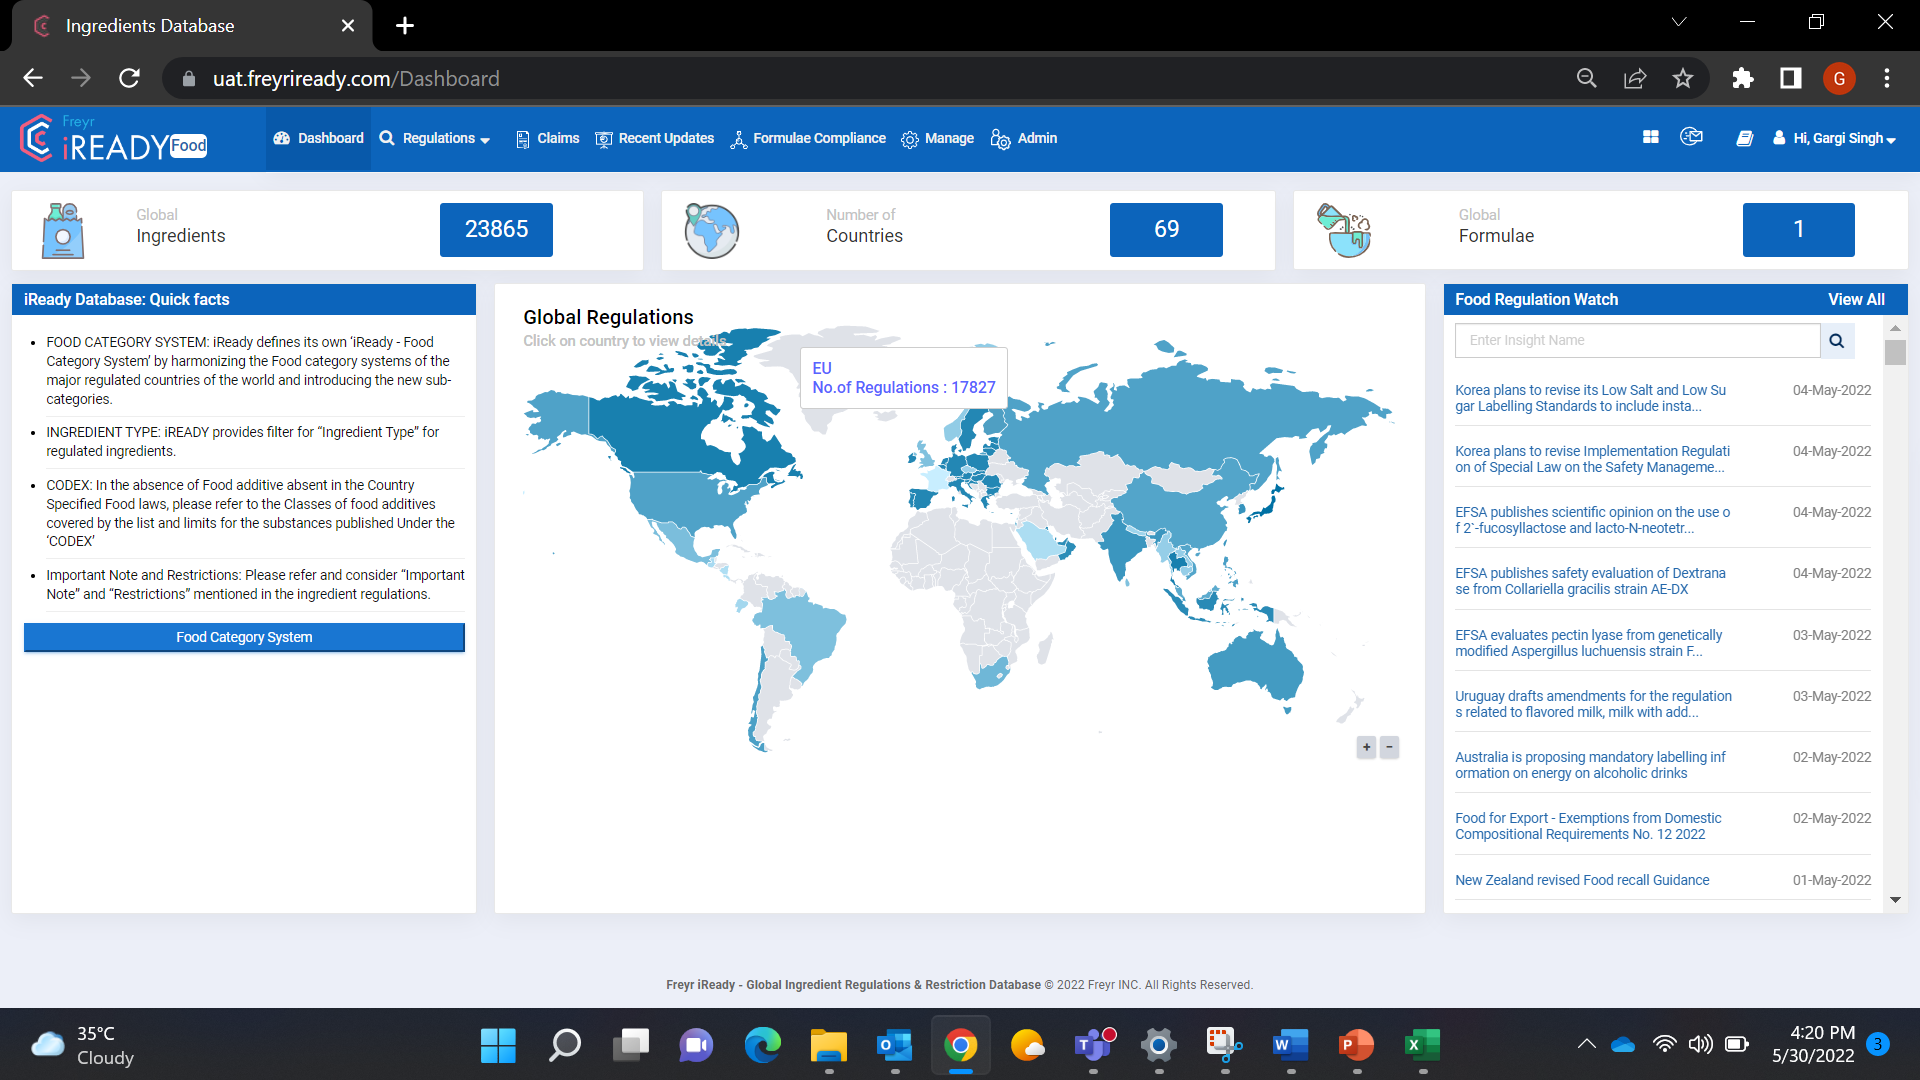
Task: Zoom out on the Global Regulations map
Action: (x=1389, y=747)
